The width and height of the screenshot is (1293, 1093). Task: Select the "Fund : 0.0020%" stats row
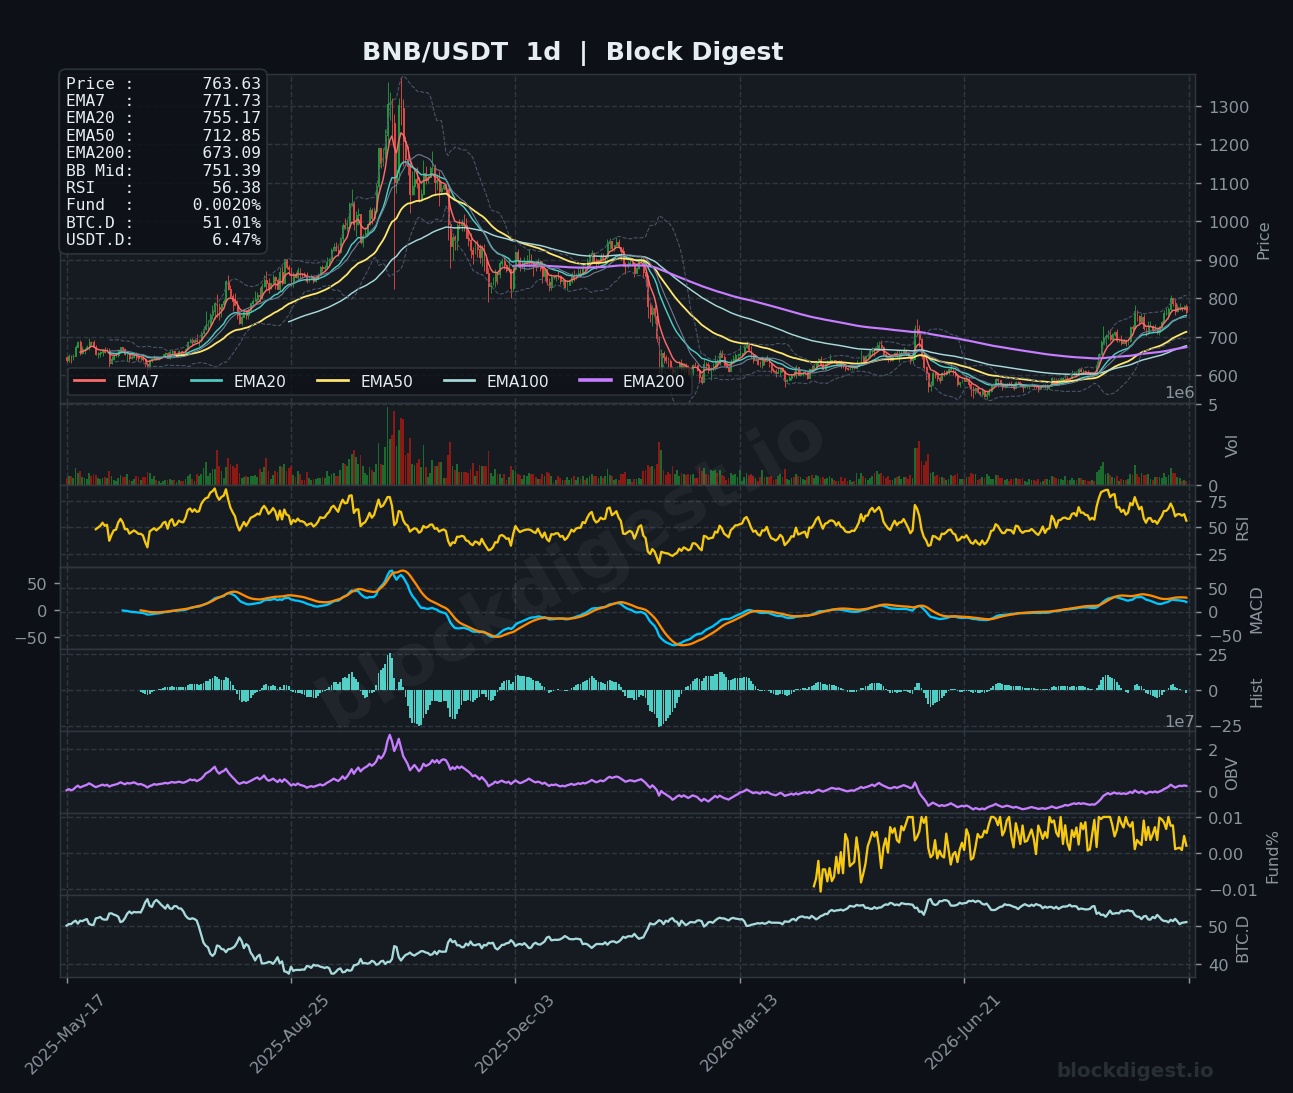tap(163, 205)
